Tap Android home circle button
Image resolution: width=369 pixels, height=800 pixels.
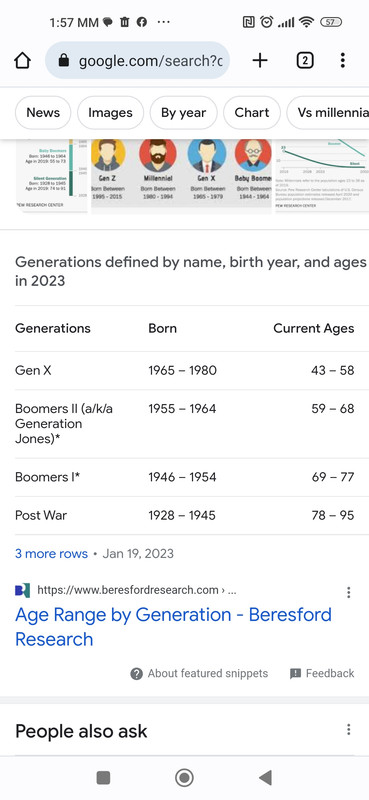(184, 778)
